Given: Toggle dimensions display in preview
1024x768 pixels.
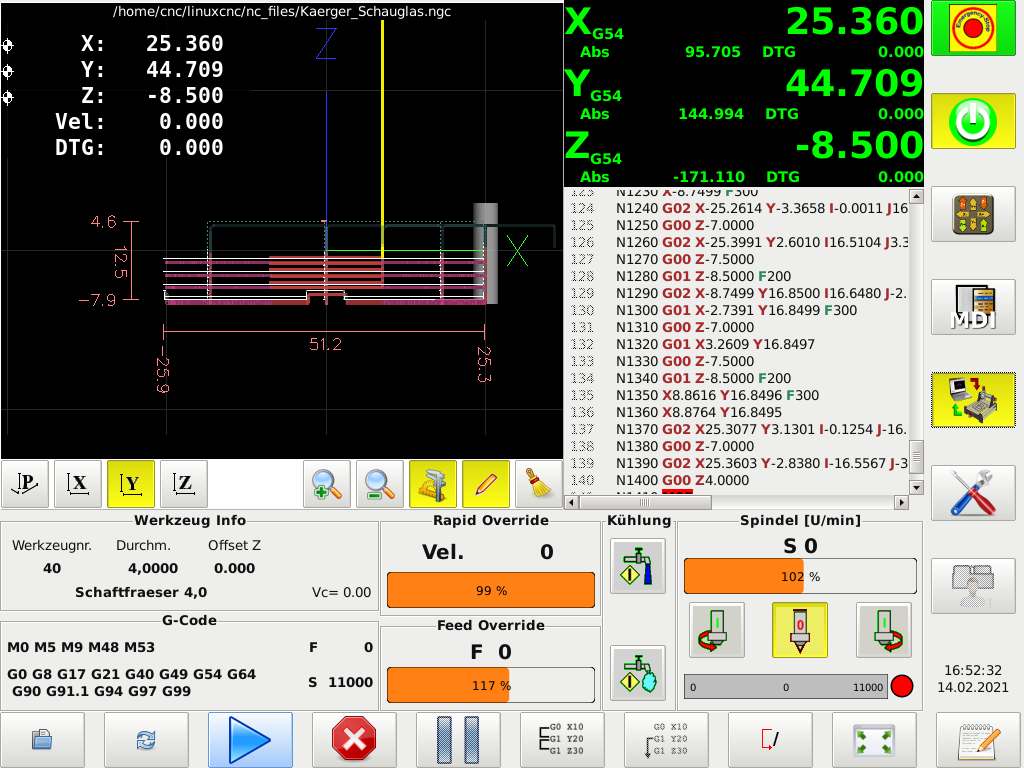Looking at the screenshot, I should coord(433,486).
